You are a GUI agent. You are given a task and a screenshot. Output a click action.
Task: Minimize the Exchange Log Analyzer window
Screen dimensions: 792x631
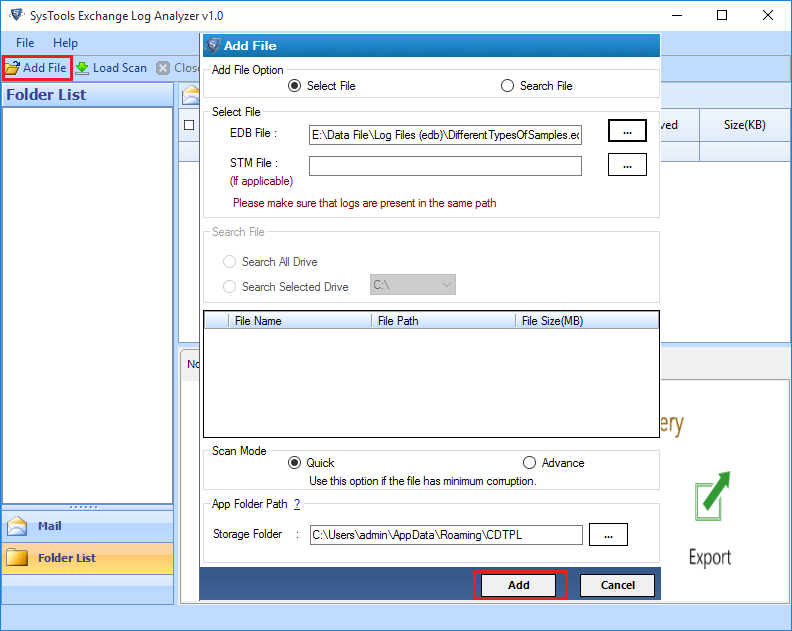pyautogui.click(x=677, y=15)
